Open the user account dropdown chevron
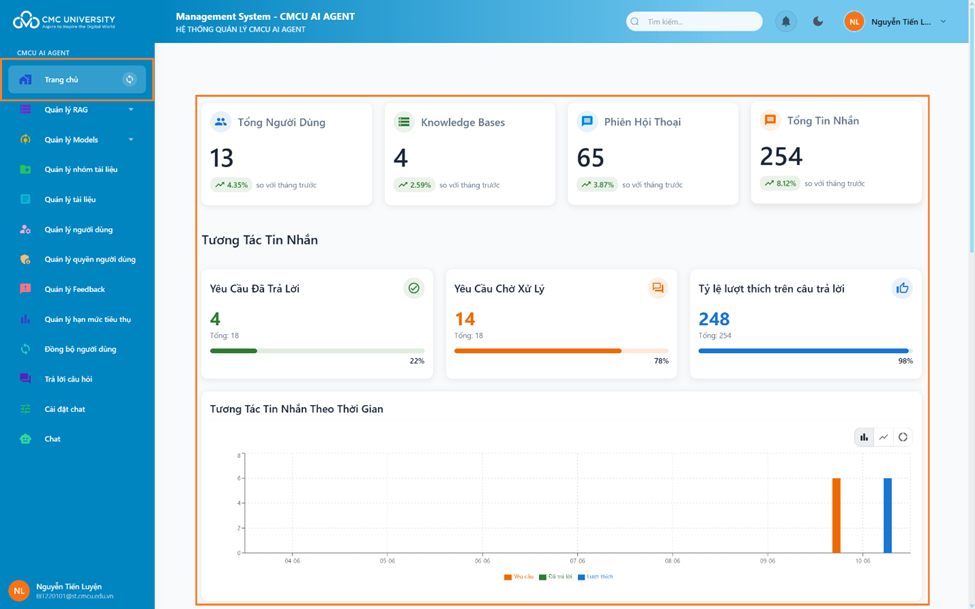975x609 pixels. (943, 21)
